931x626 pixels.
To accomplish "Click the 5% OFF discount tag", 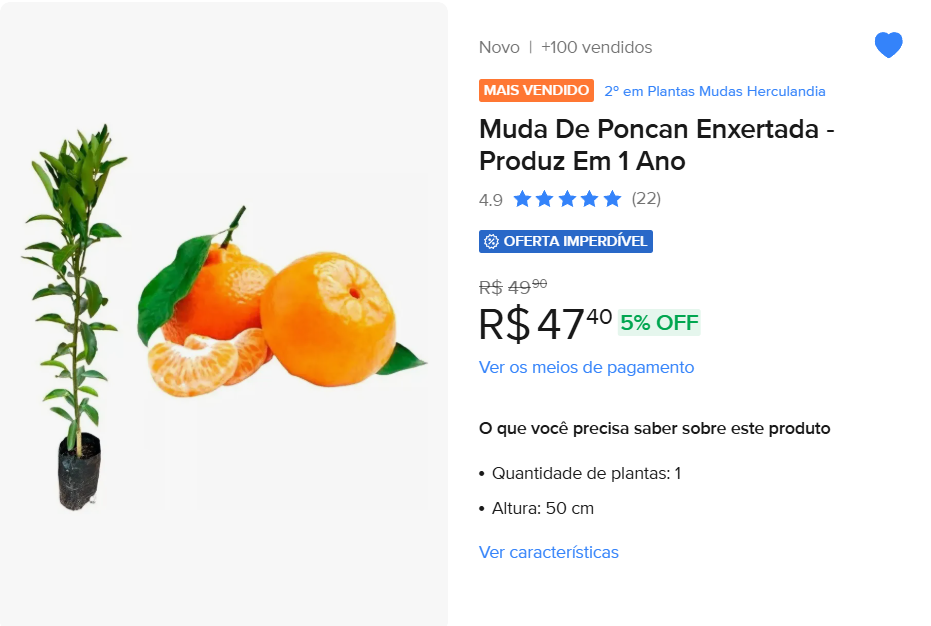I will [659, 323].
